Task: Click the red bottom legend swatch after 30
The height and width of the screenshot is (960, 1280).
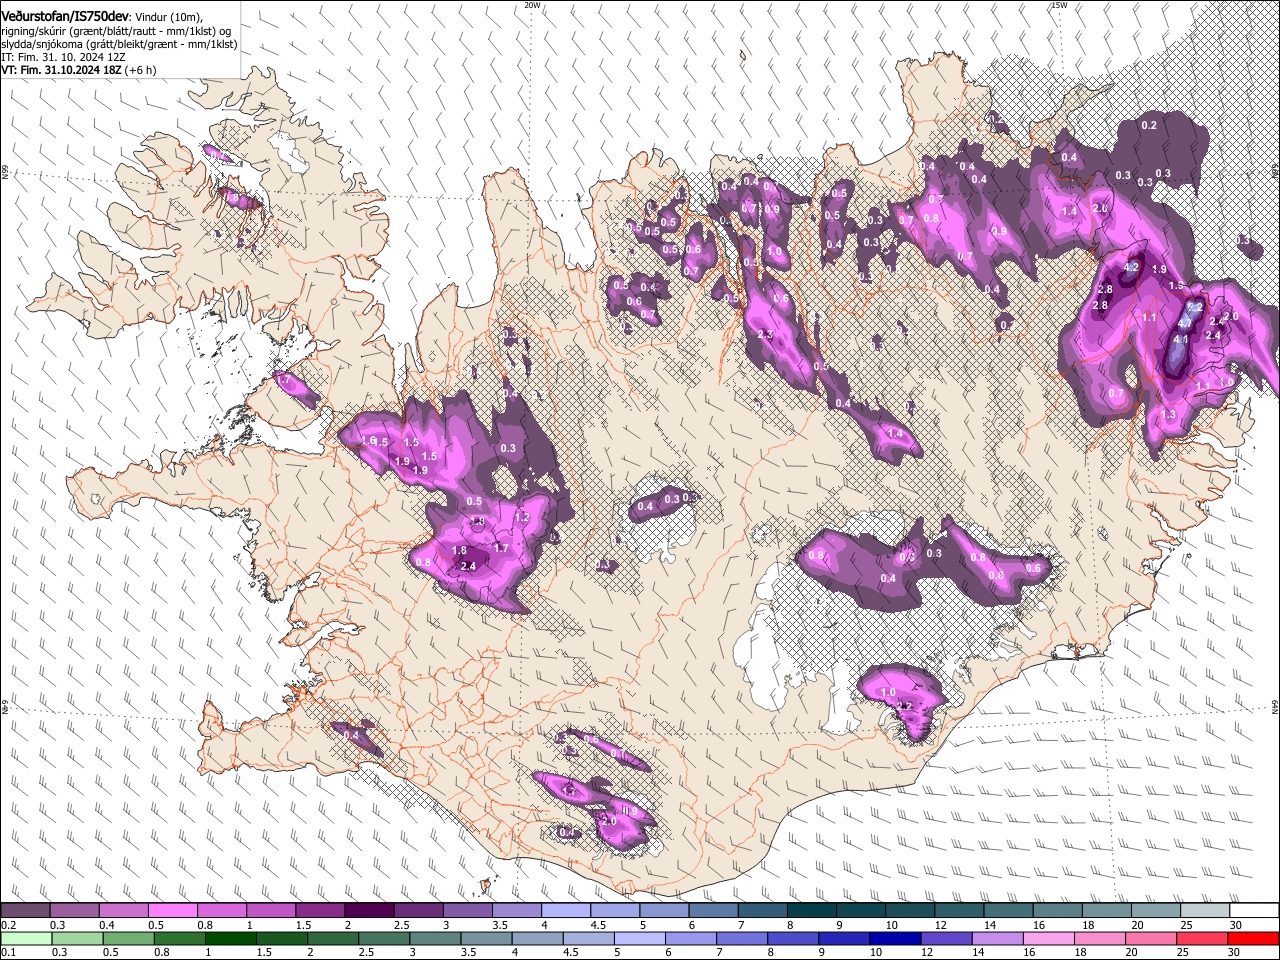Action: click(1254, 938)
